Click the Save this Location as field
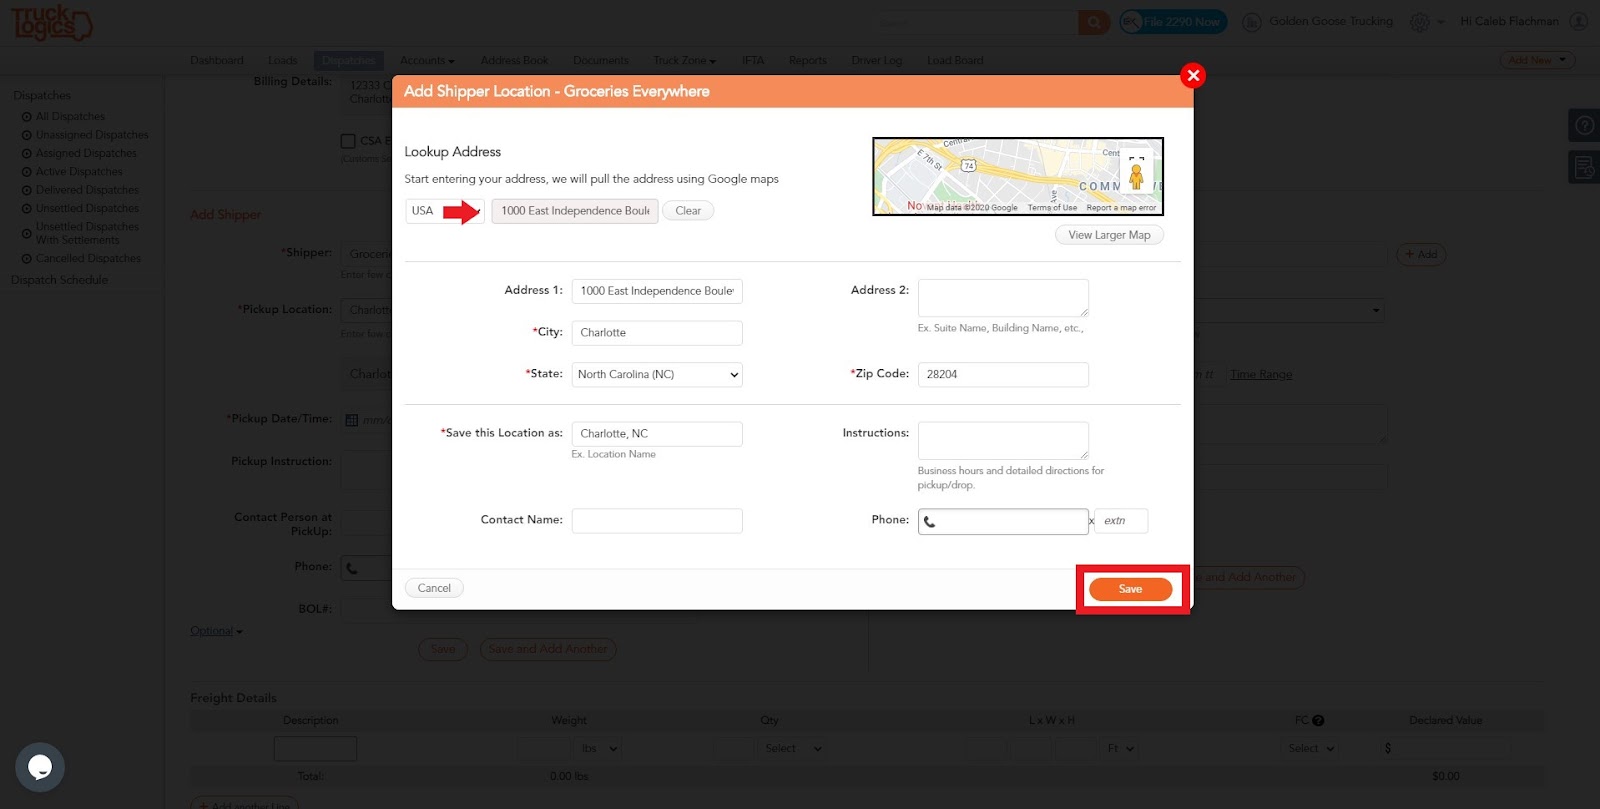Viewport: 1600px width, 809px height. (x=657, y=434)
